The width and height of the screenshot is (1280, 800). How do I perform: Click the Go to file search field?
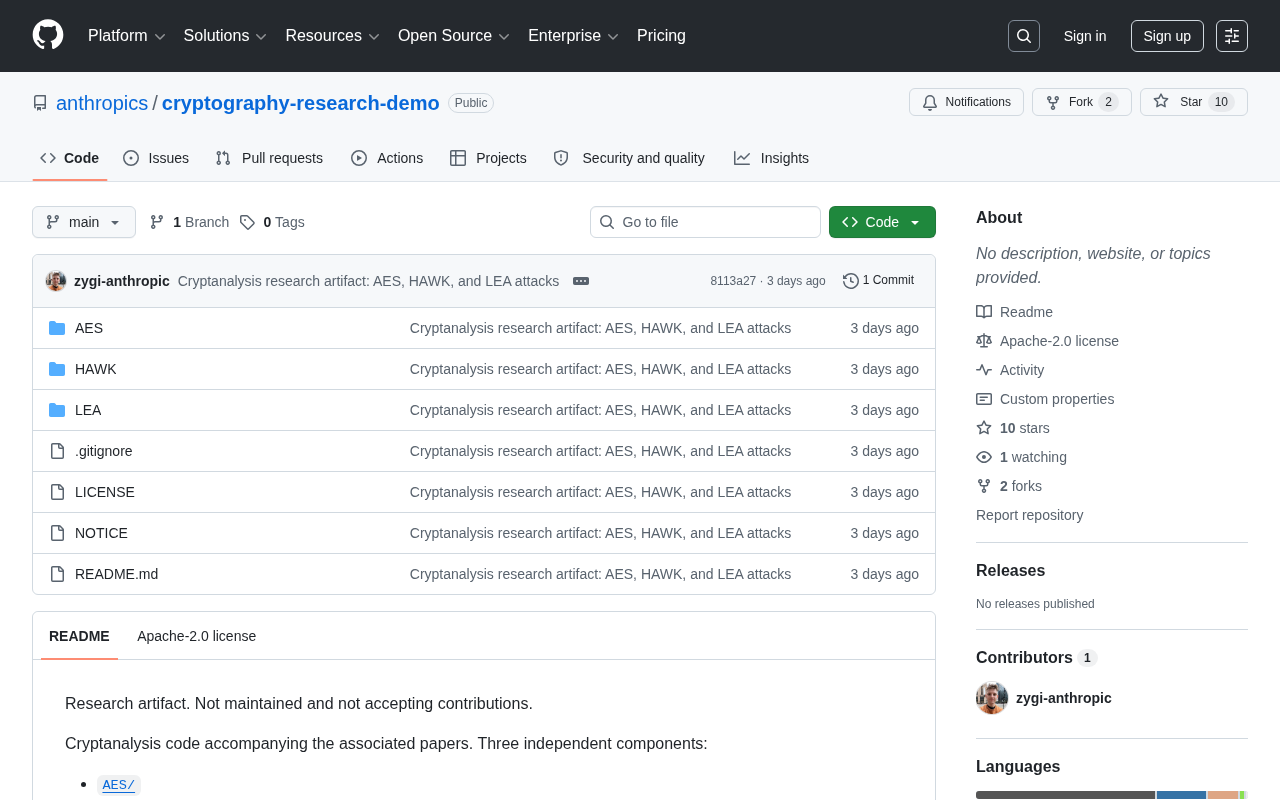click(x=705, y=222)
